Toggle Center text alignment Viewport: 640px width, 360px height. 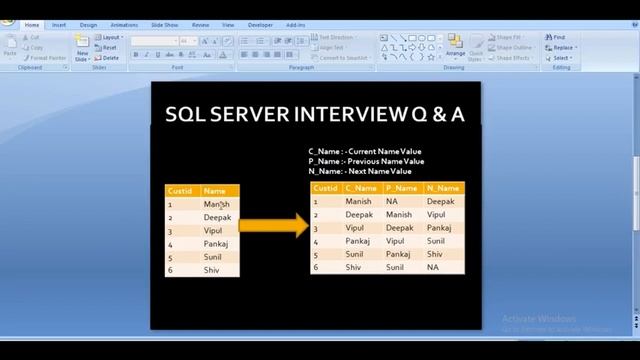255,55
